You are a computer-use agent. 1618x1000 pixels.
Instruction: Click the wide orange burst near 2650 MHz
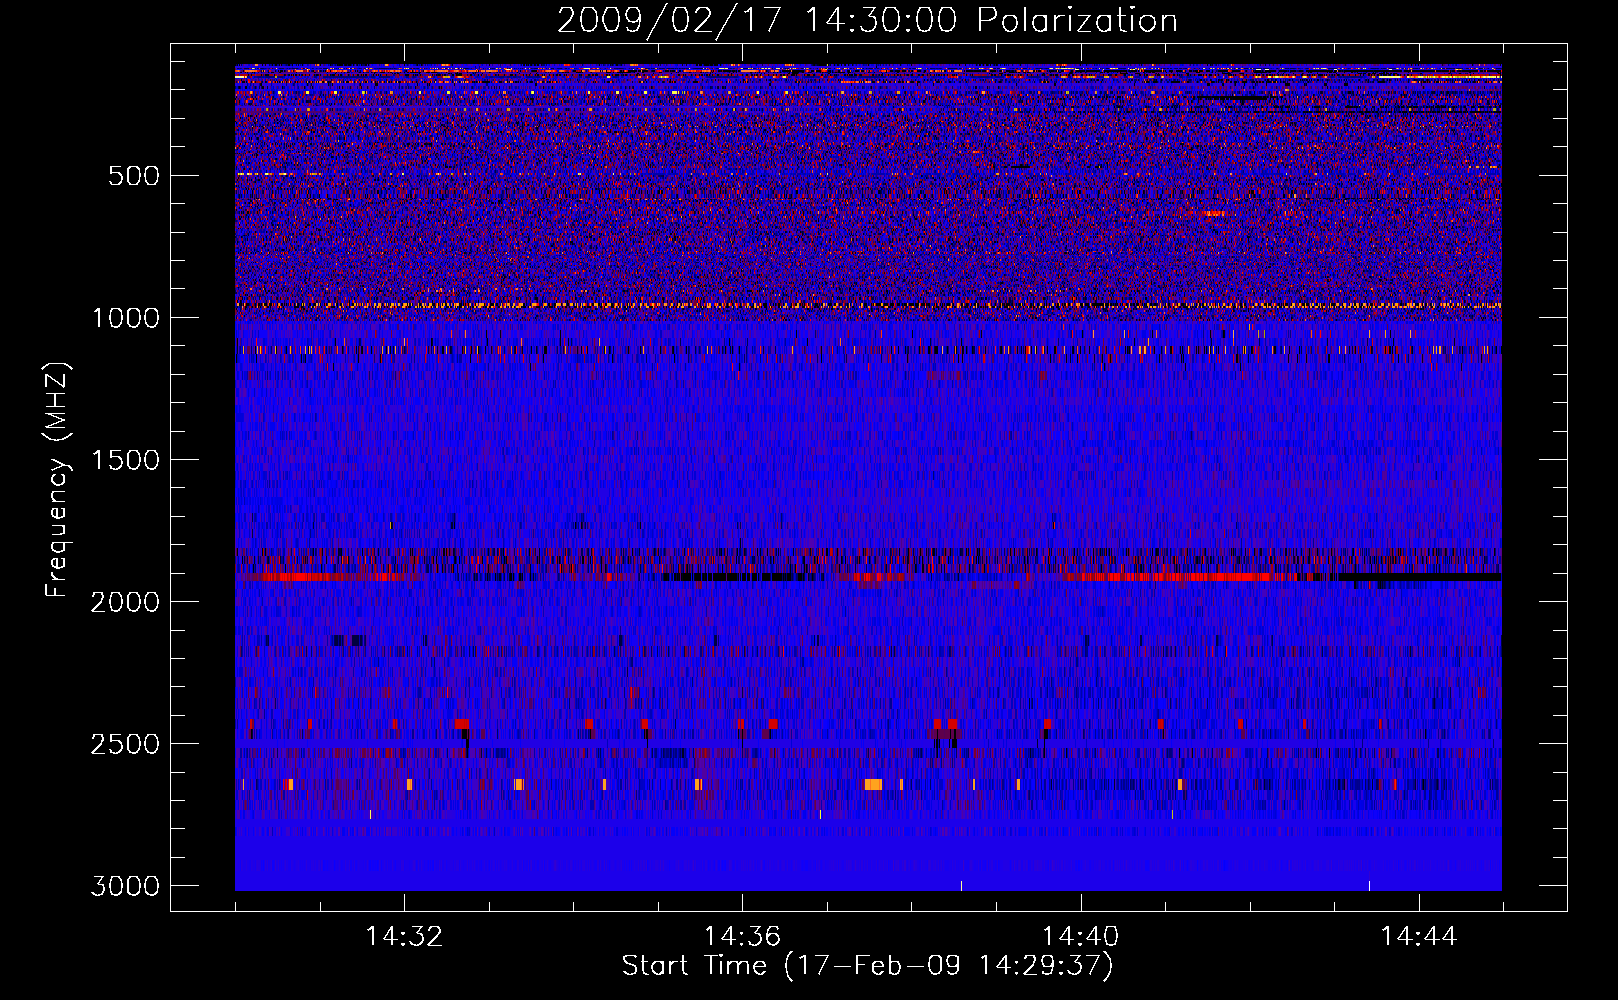tap(873, 784)
